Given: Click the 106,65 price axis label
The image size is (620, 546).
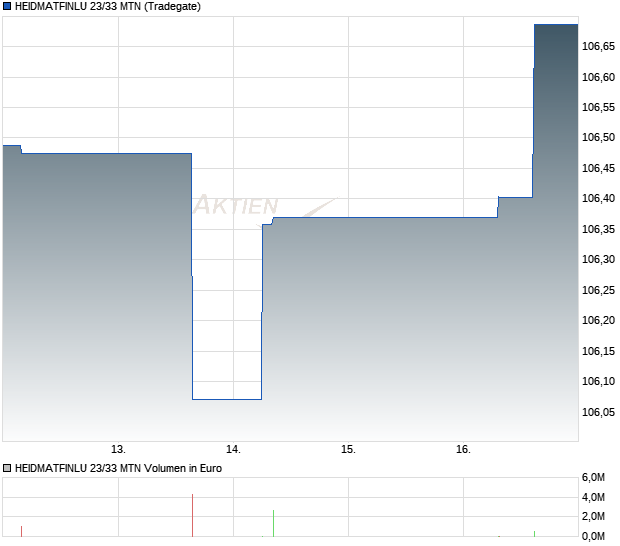Looking at the screenshot, I should pos(598,47).
